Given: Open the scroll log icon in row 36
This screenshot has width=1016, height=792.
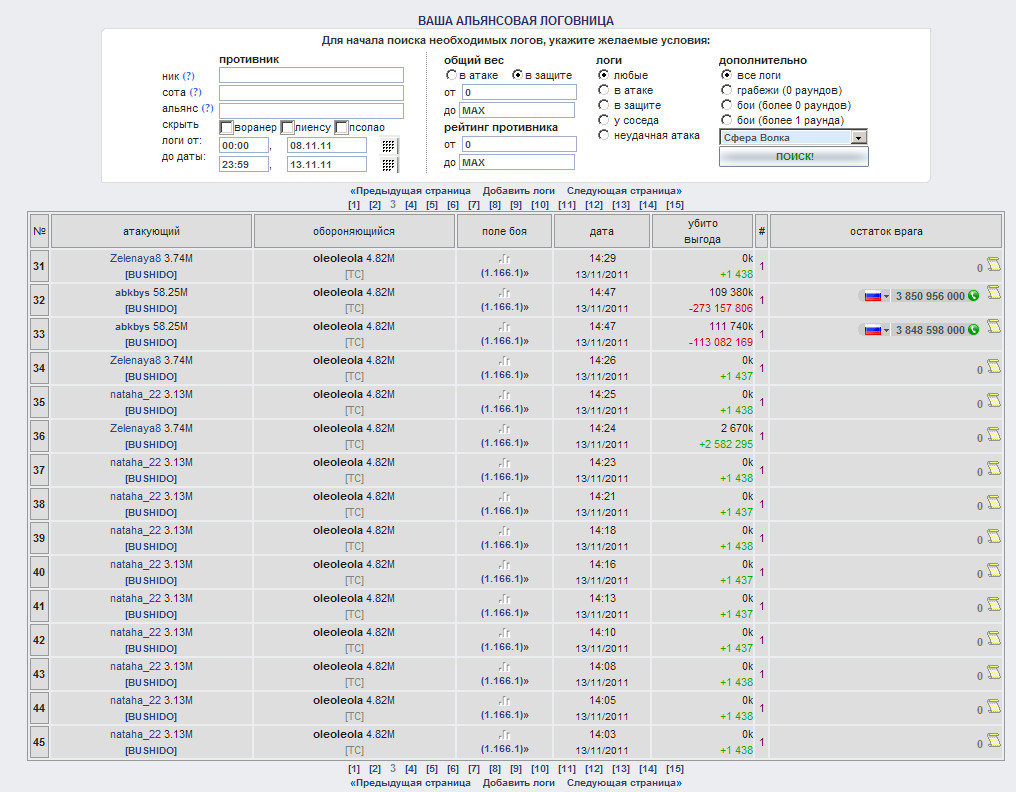Looking at the screenshot, I should click(994, 434).
